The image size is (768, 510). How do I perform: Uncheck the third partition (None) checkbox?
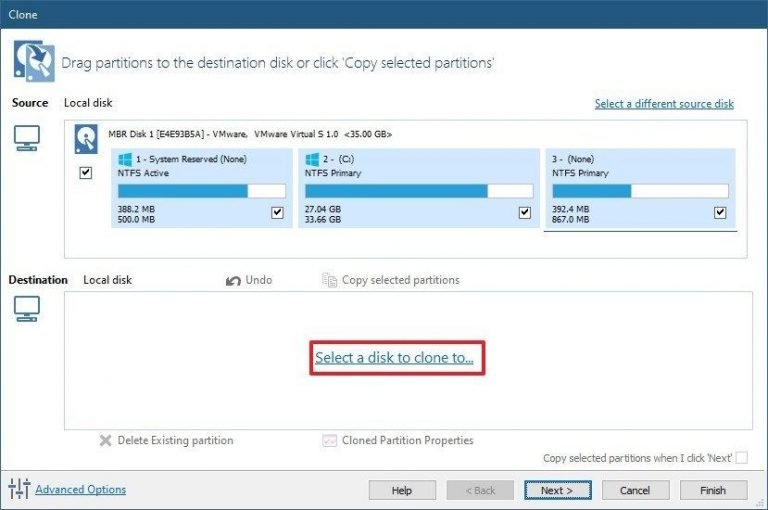coord(720,212)
